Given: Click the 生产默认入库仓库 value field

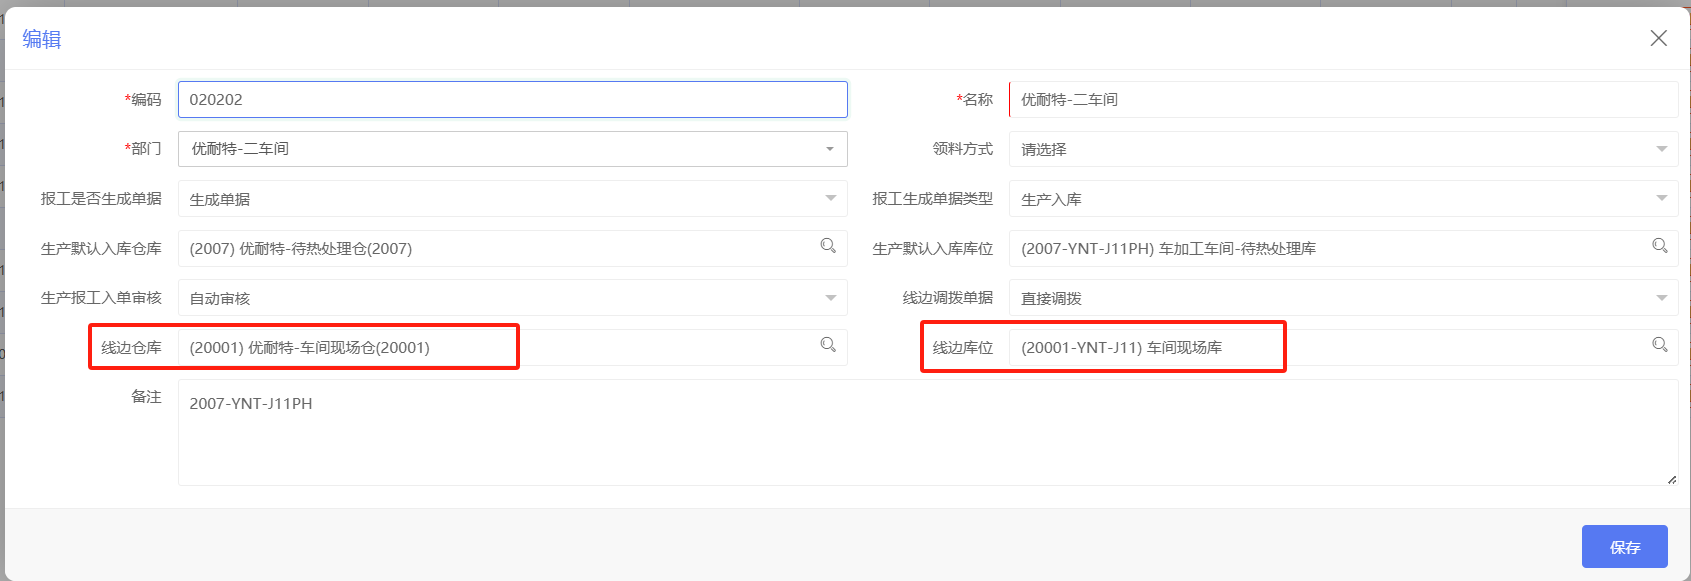Looking at the screenshot, I should [x=513, y=249].
